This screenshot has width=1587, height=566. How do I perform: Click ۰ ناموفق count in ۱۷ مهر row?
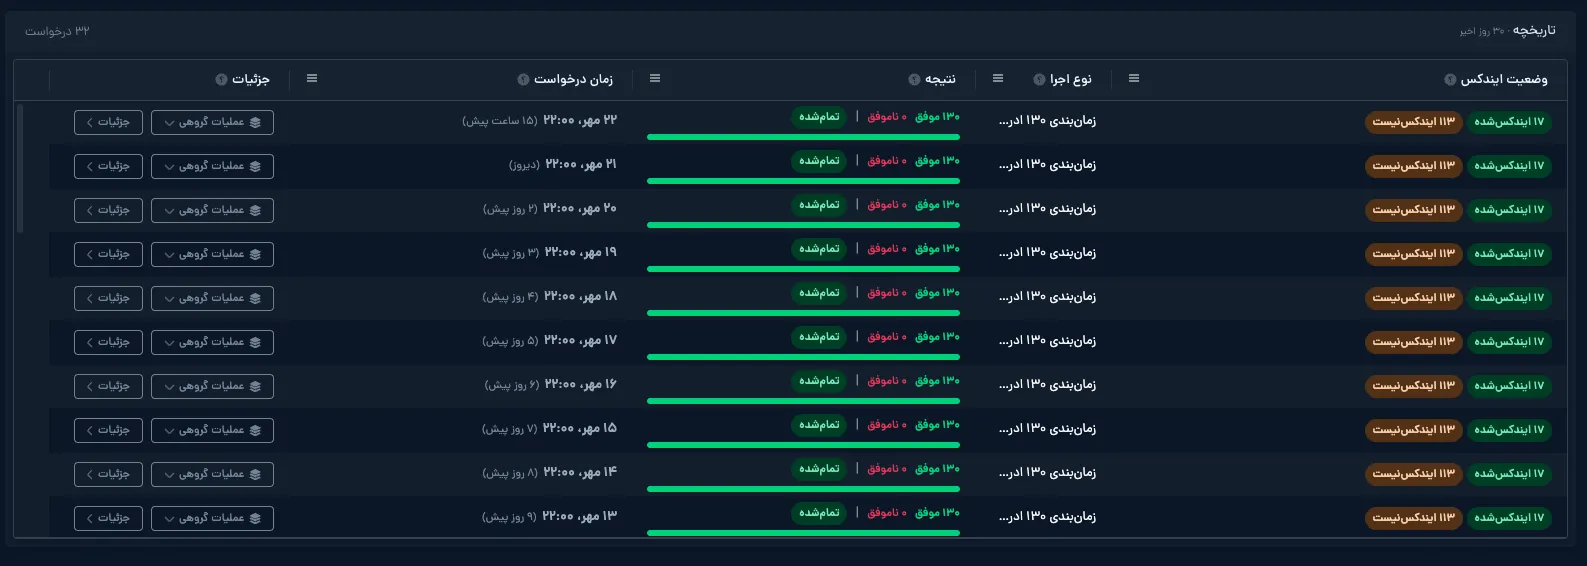coord(886,337)
